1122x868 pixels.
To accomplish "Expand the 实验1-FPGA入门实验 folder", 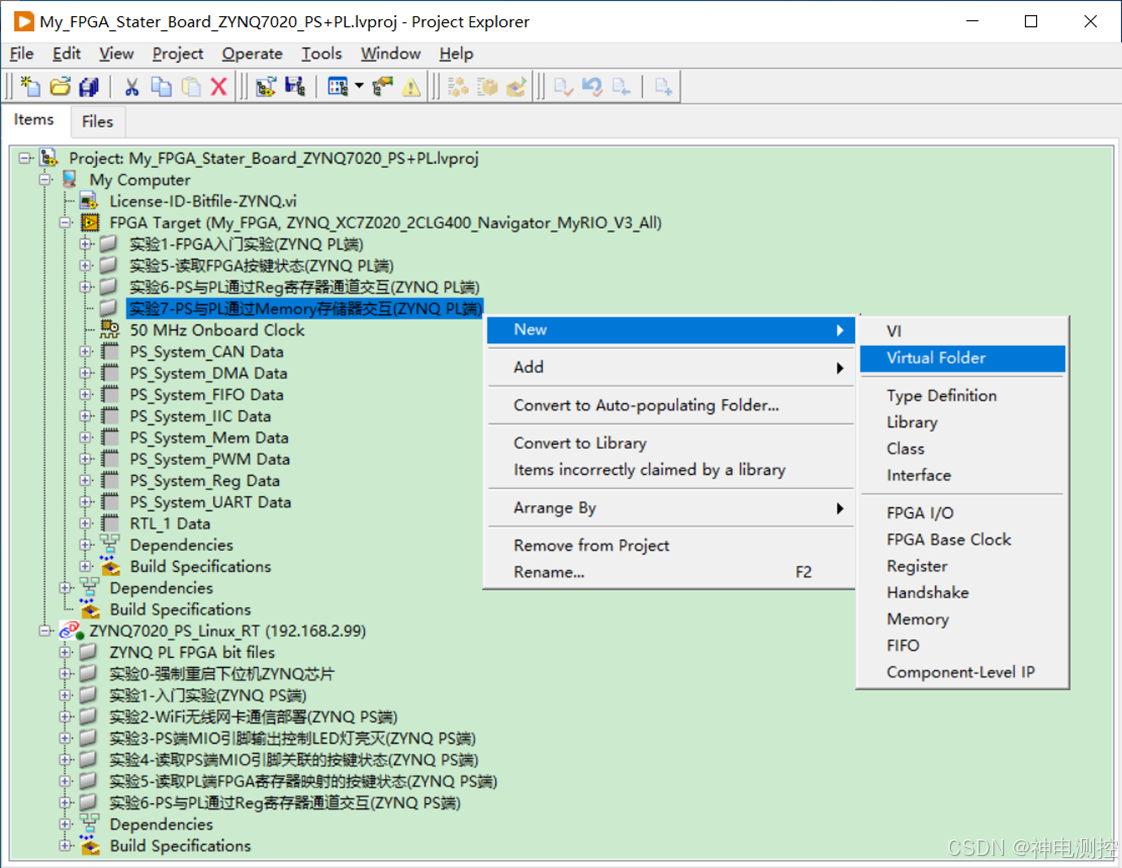I will (85, 244).
